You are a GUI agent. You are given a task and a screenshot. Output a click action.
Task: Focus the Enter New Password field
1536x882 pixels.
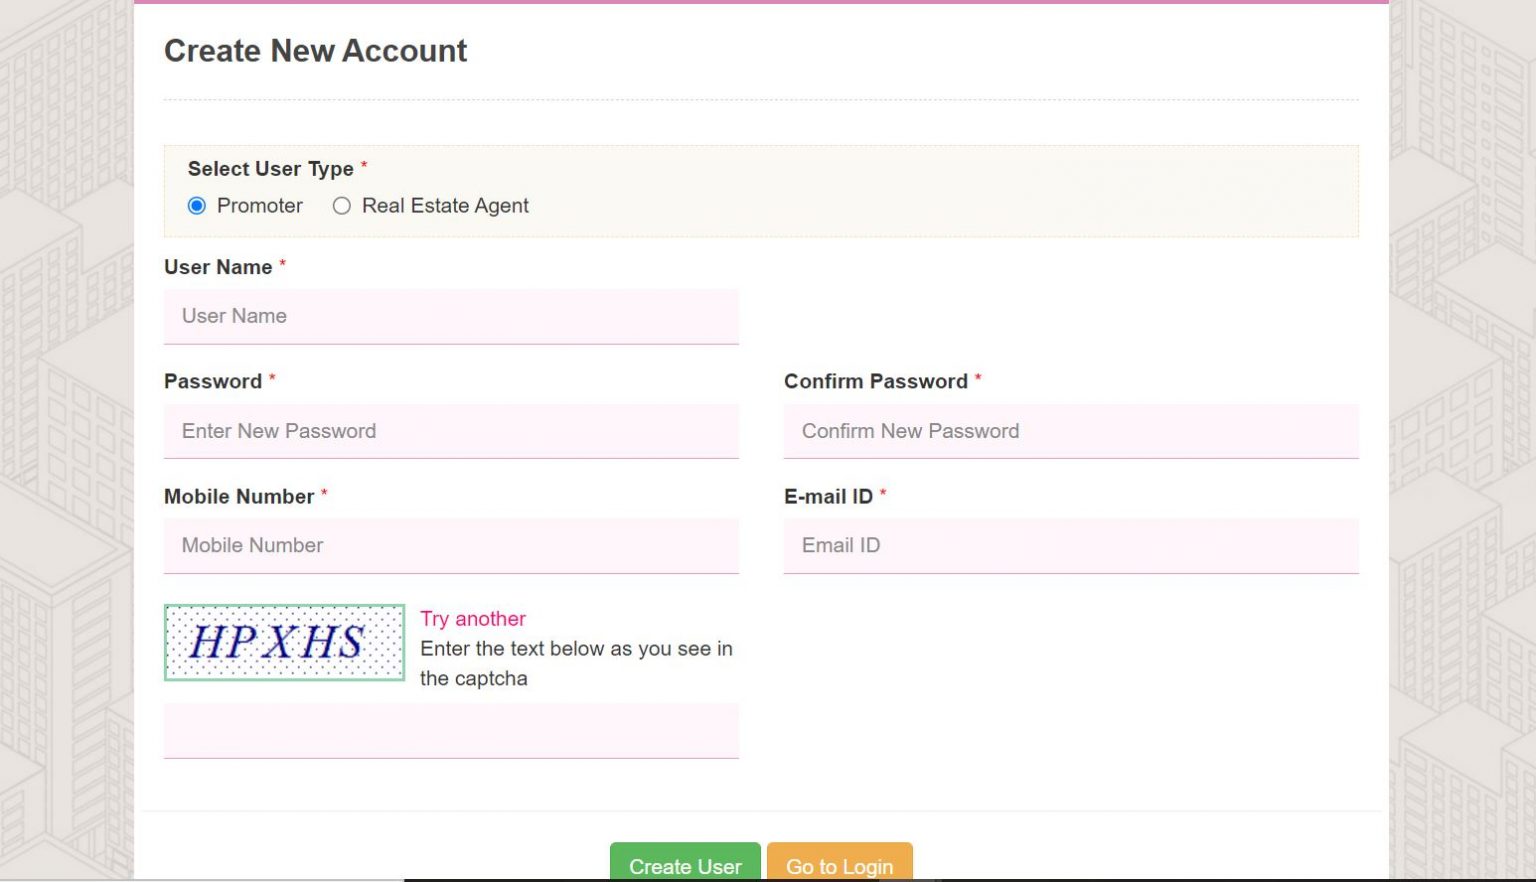pos(451,432)
